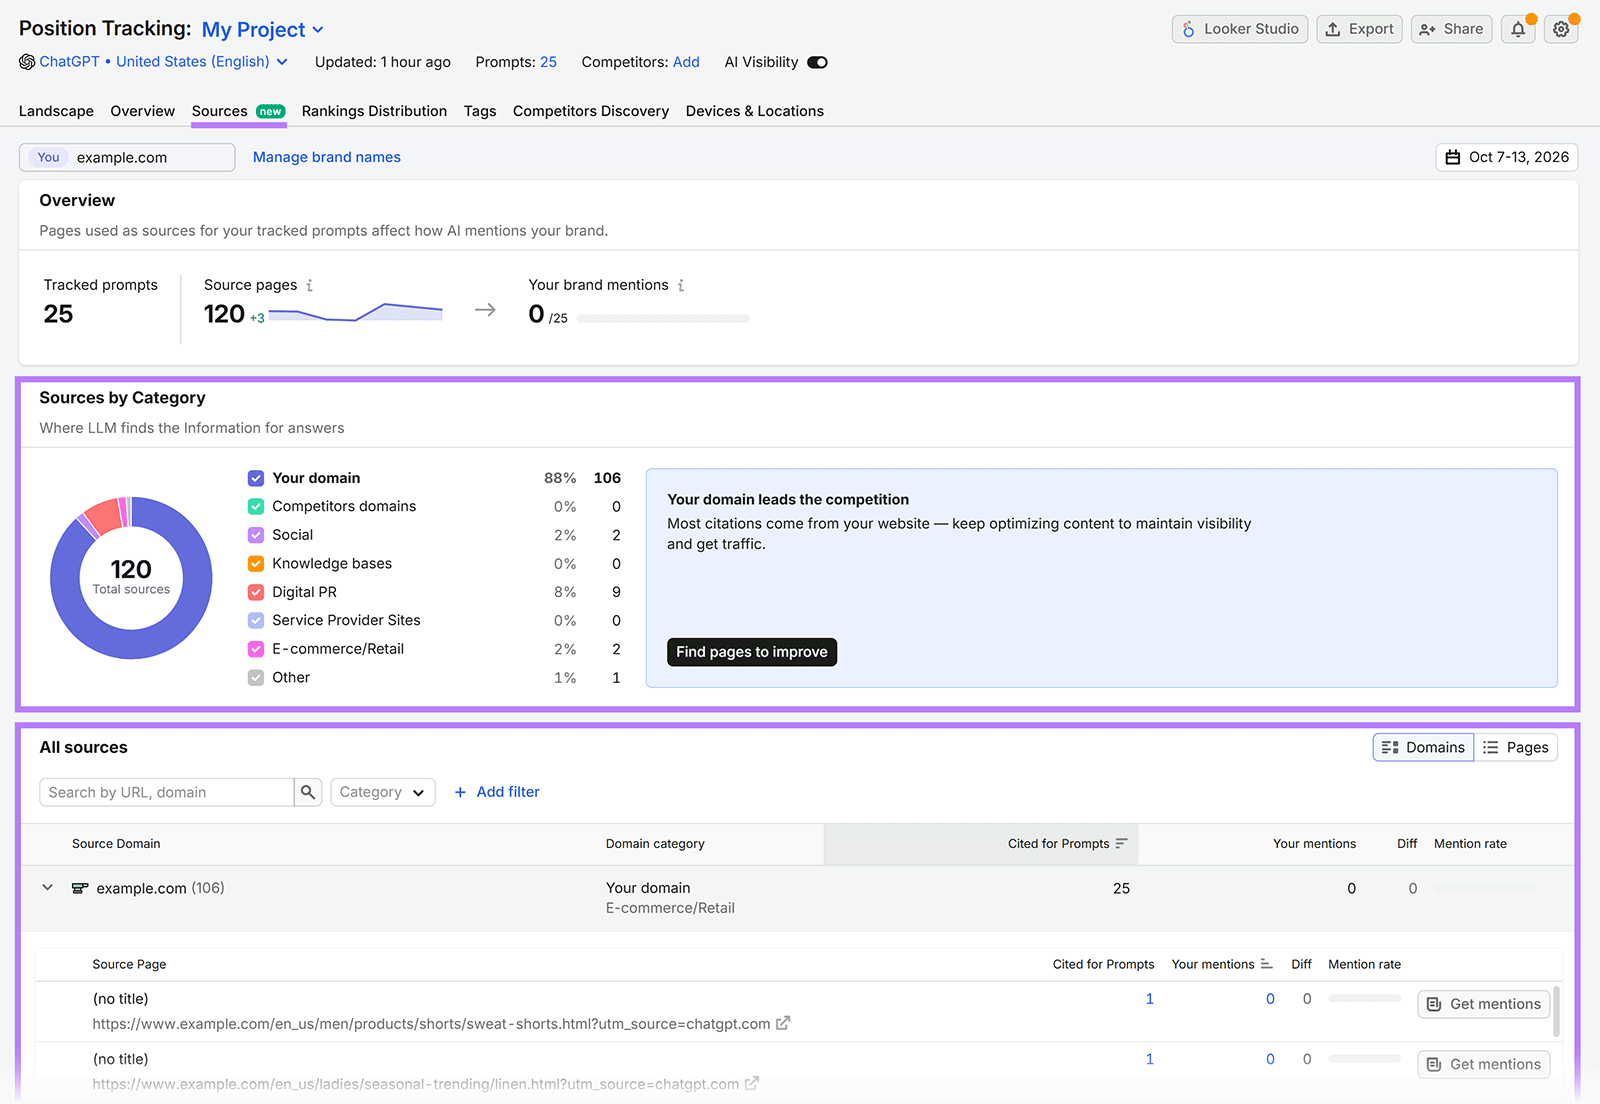Toggle the AI Visibility switch

(x=817, y=62)
